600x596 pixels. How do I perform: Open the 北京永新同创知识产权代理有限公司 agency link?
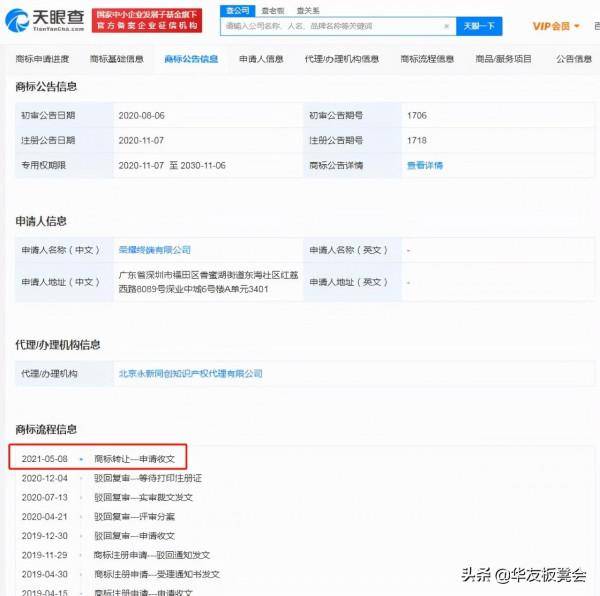pos(191,373)
